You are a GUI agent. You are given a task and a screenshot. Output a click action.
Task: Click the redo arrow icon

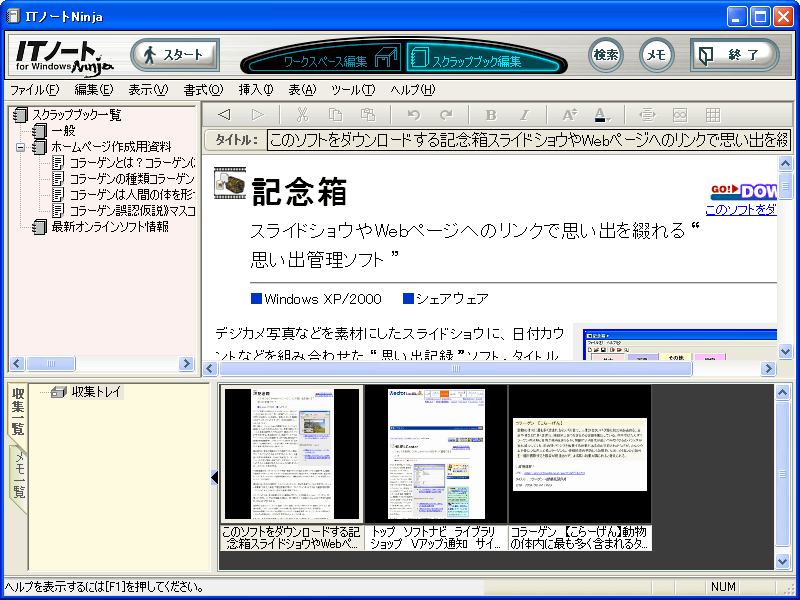click(x=446, y=115)
